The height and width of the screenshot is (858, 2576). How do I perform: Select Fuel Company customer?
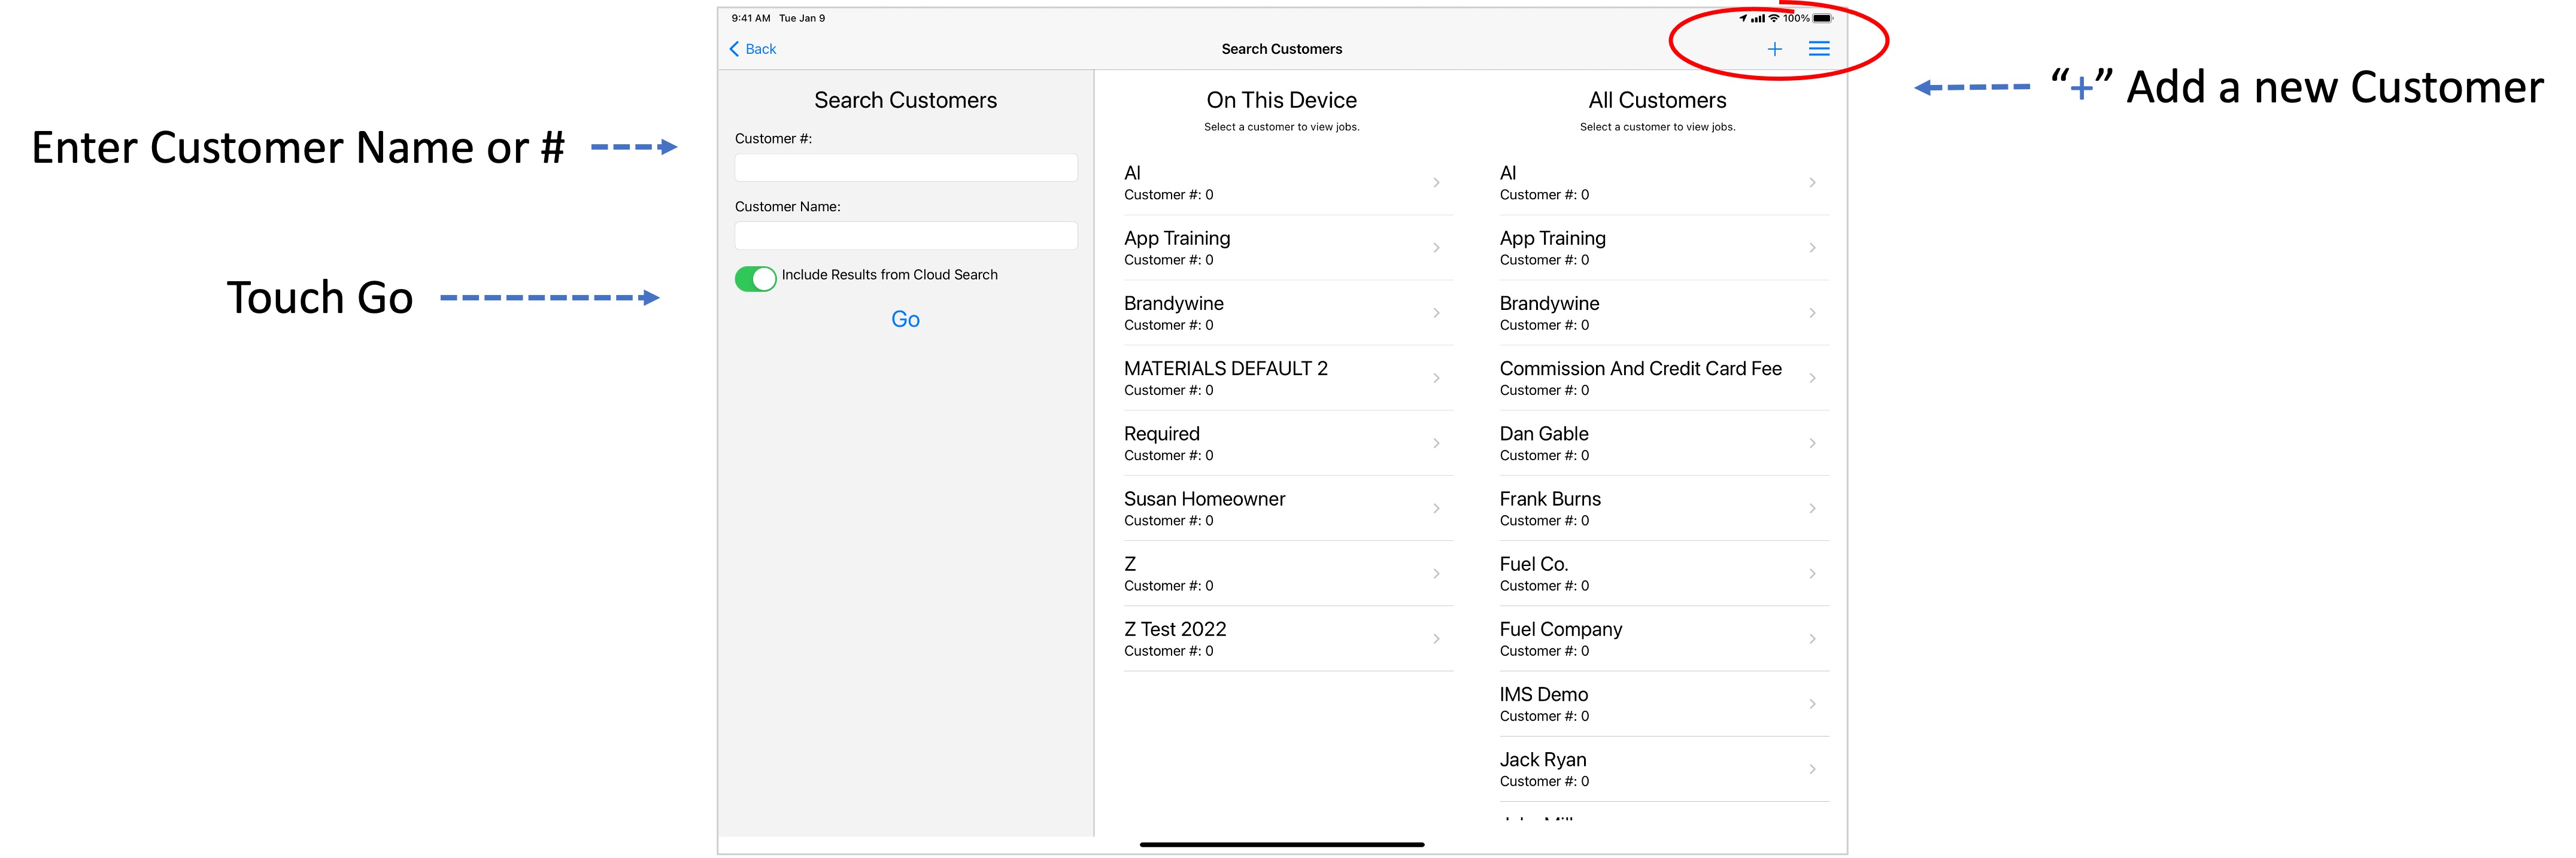pyautogui.click(x=1664, y=639)
